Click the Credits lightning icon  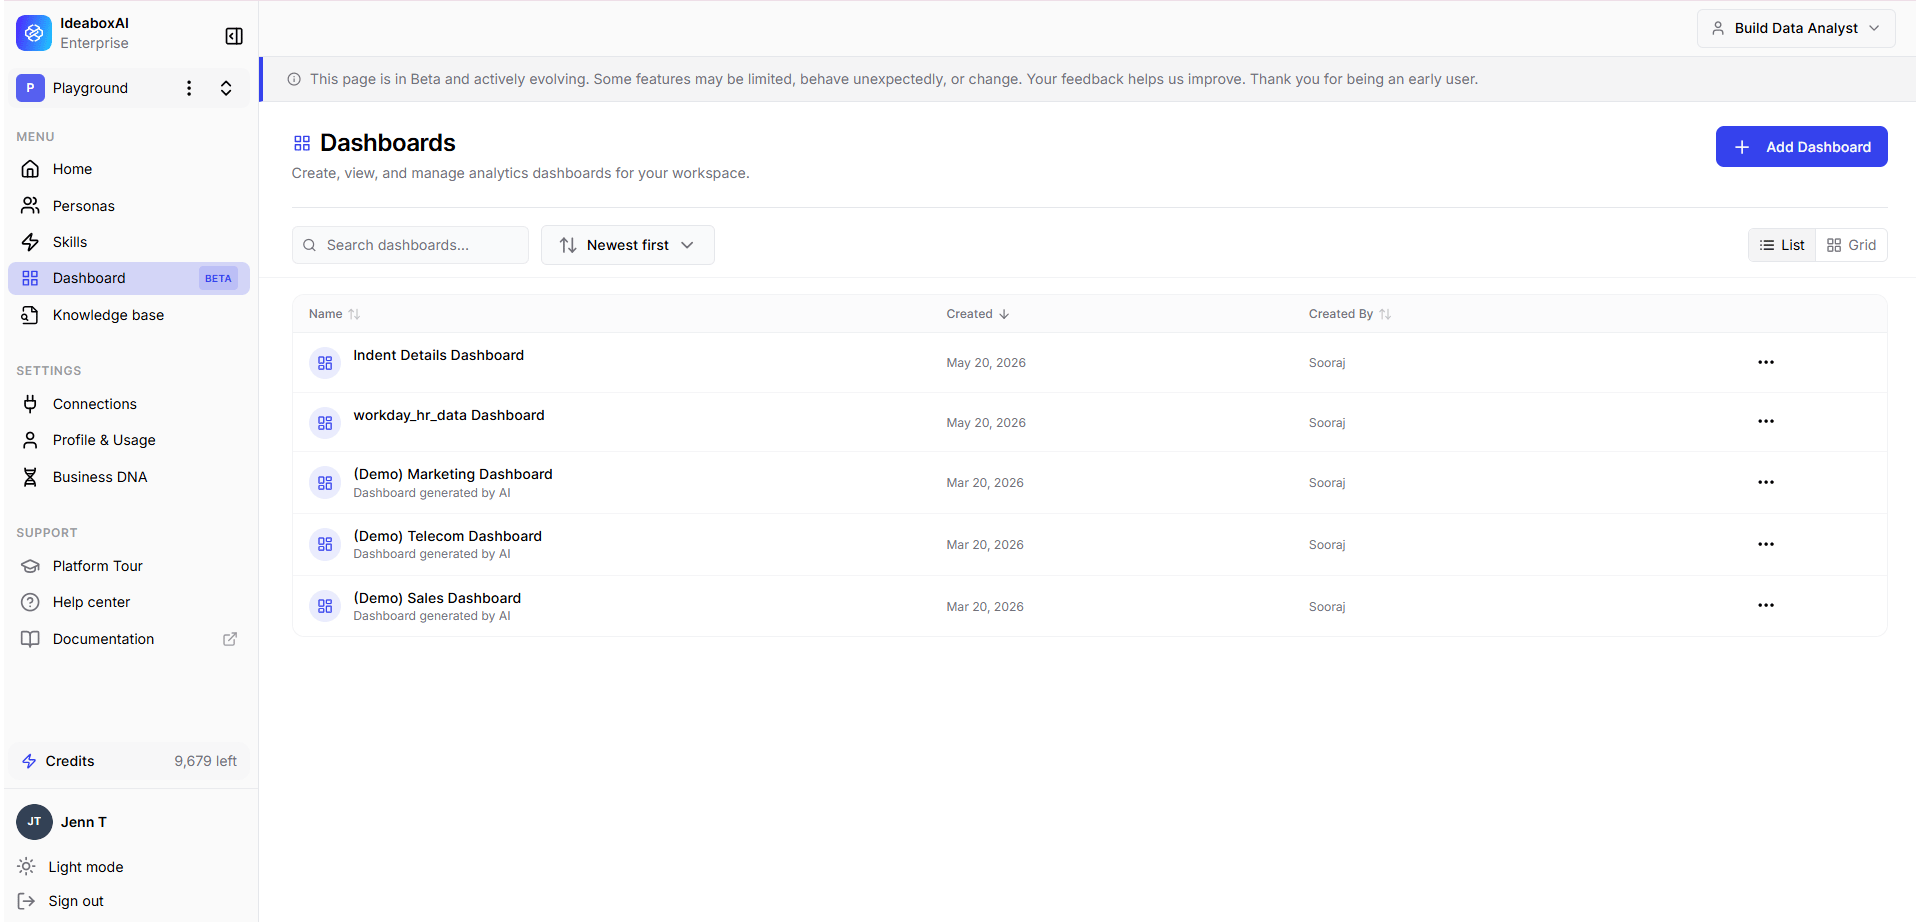pos(29,761)
